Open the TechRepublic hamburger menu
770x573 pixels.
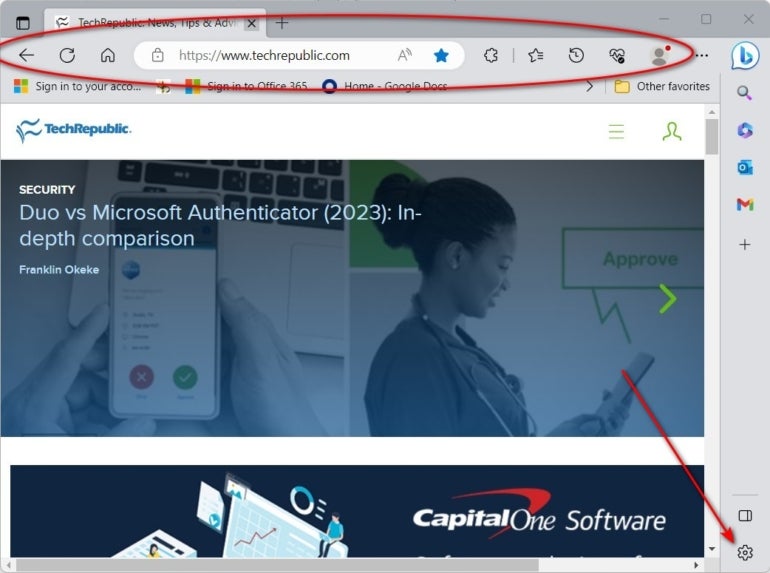616,132
